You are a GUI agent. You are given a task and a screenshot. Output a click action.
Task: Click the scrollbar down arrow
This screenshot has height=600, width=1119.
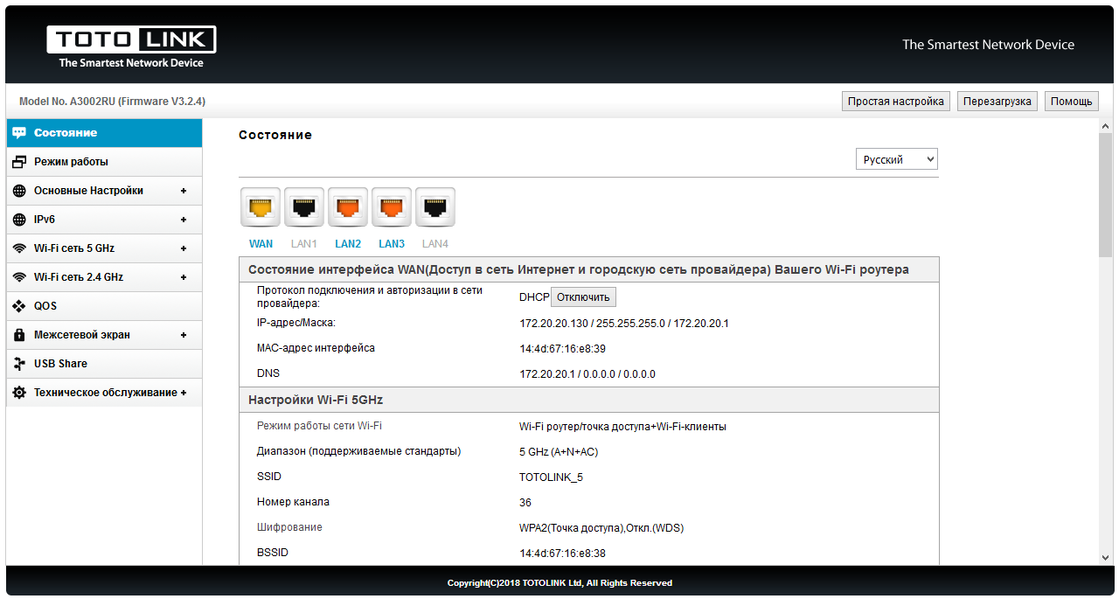coord(1105,558)
